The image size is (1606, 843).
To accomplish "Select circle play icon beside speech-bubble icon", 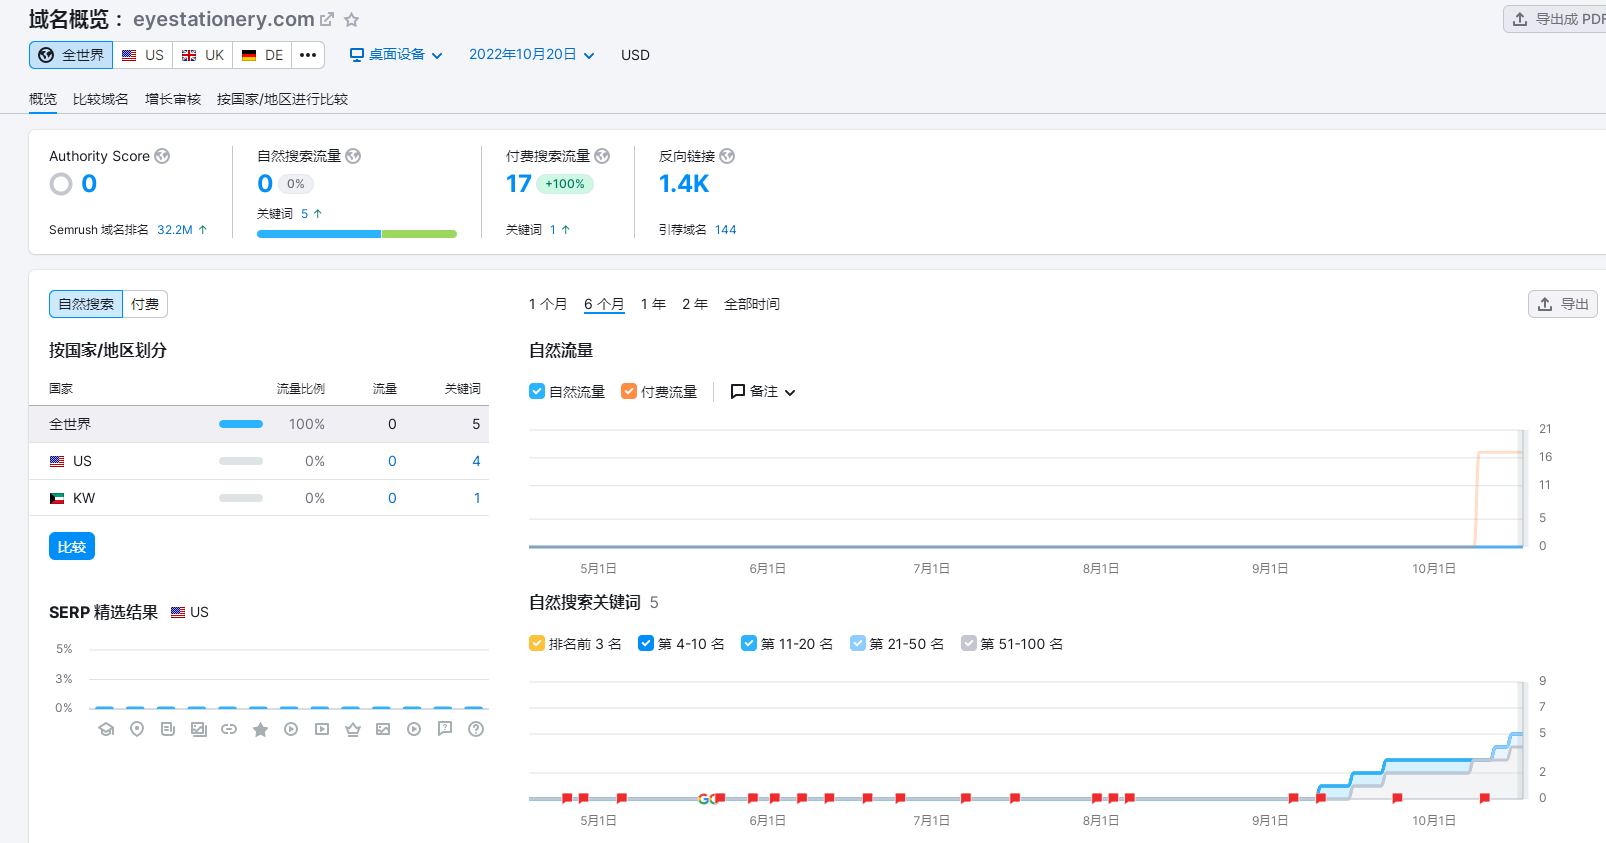I will pyautogui.click(x=414, y=729).
